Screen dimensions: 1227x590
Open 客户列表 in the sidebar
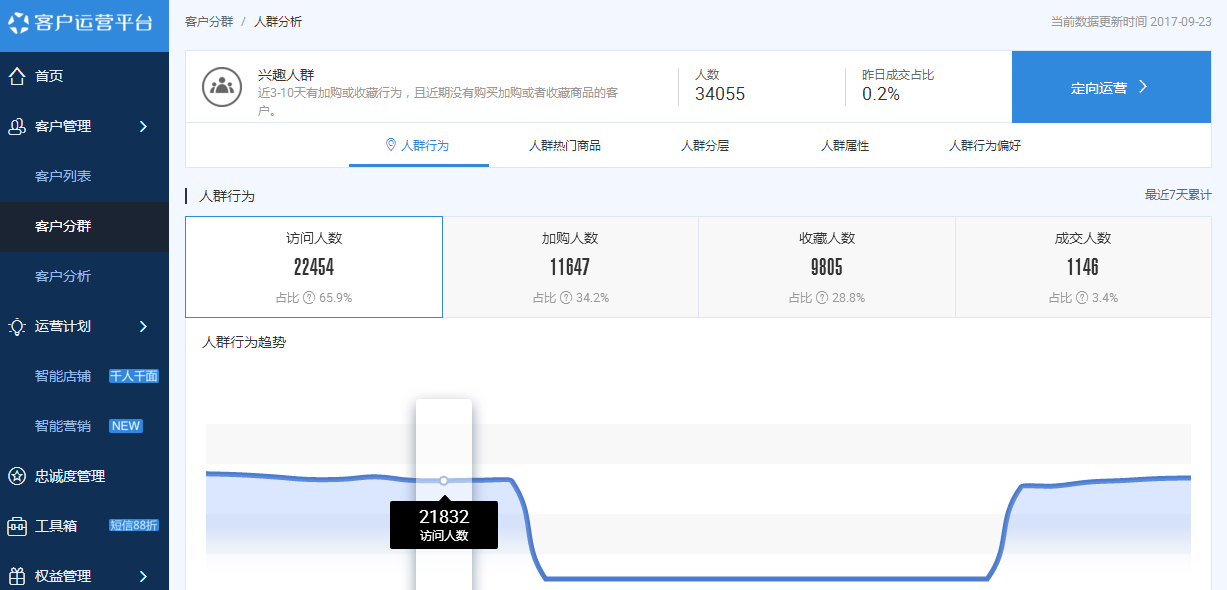point(63,176)
